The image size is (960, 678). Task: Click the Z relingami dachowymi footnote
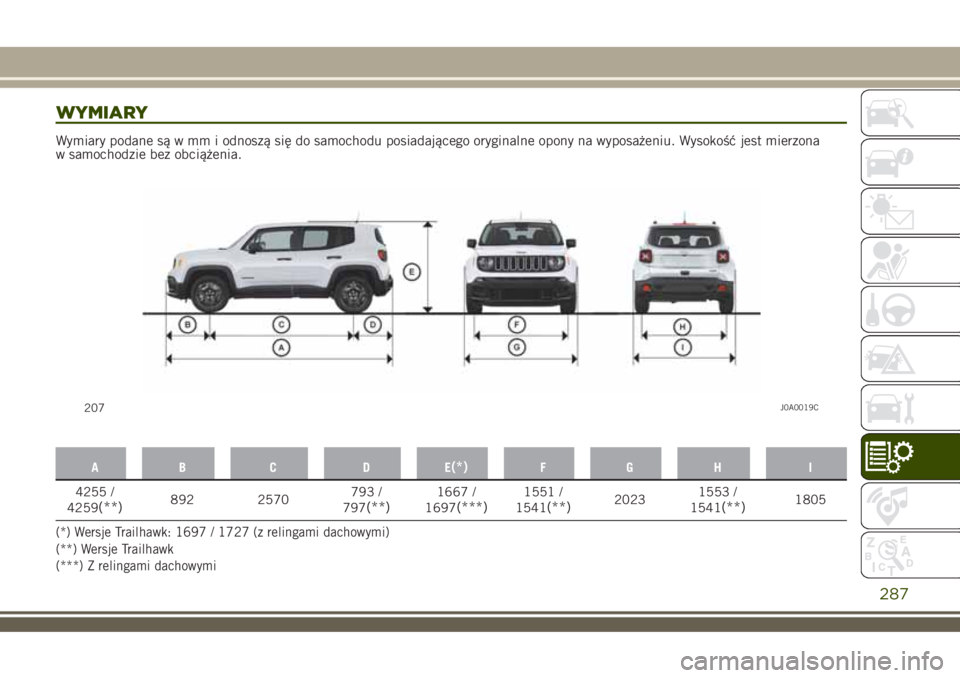click(x=136, y=566)
